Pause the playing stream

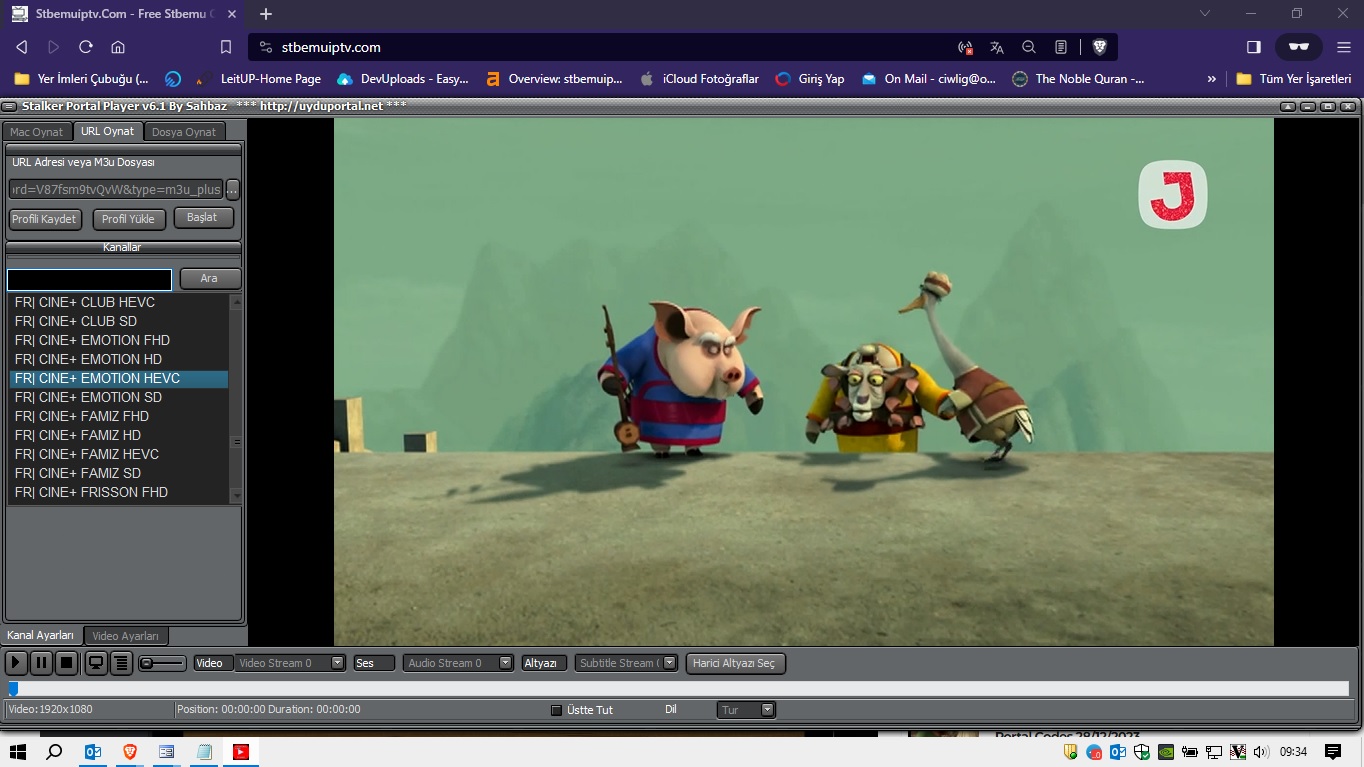click(41, 662)
